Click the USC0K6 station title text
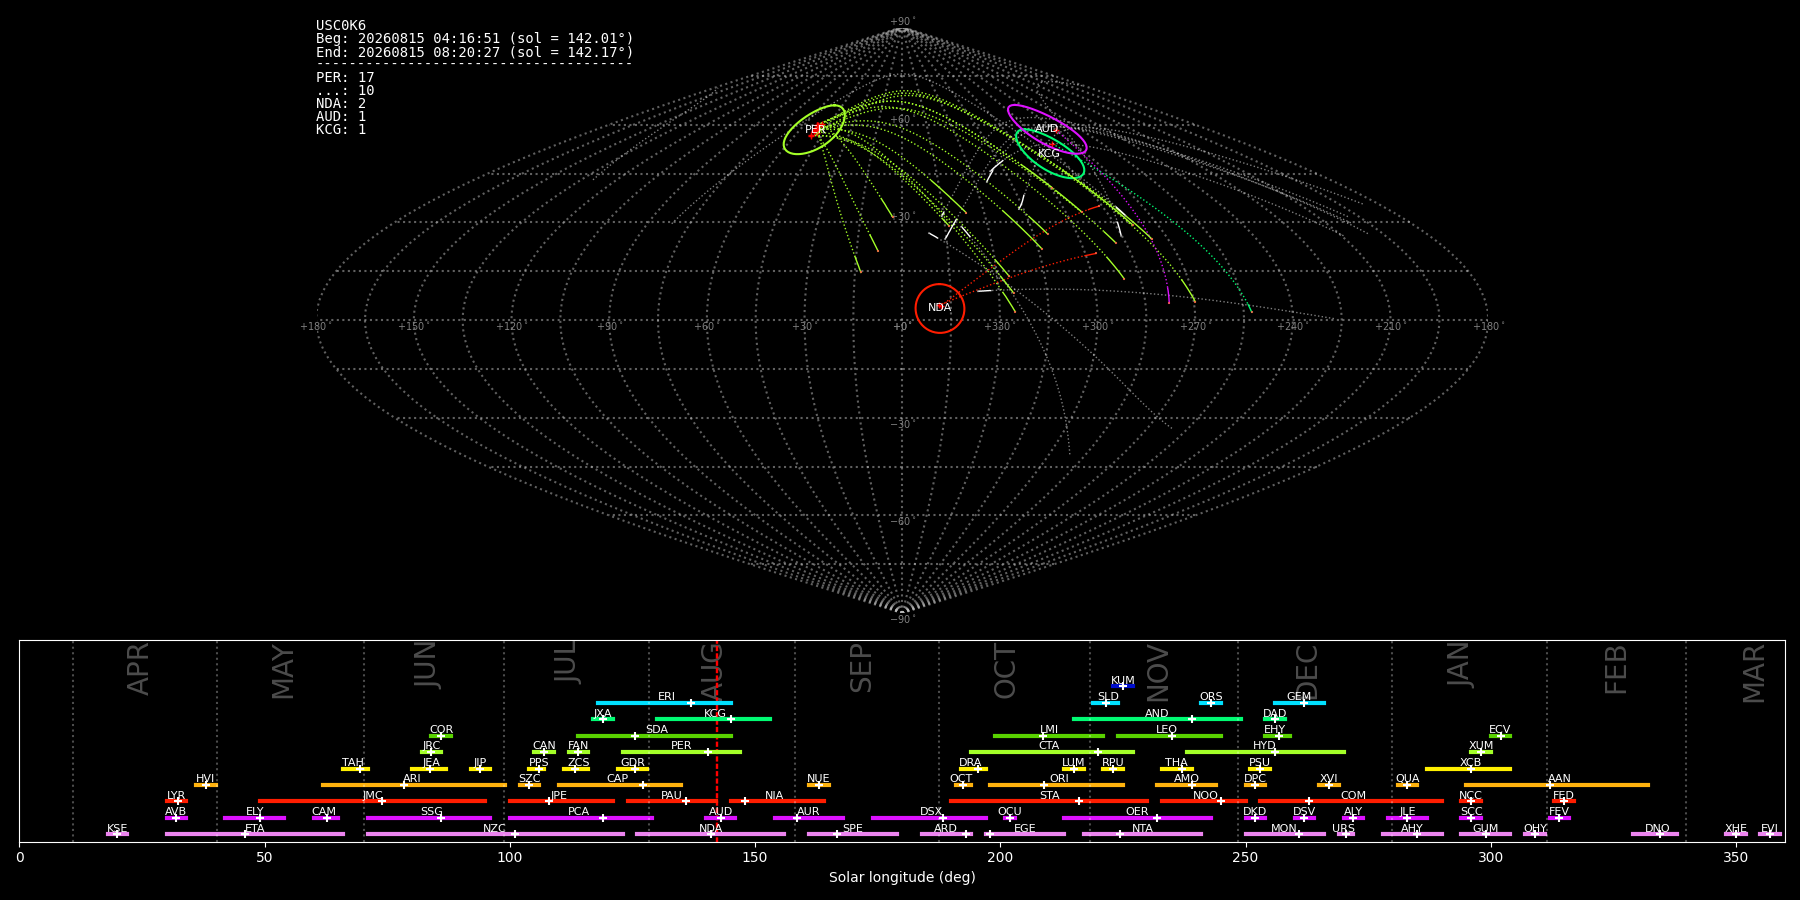 (341, 26)
